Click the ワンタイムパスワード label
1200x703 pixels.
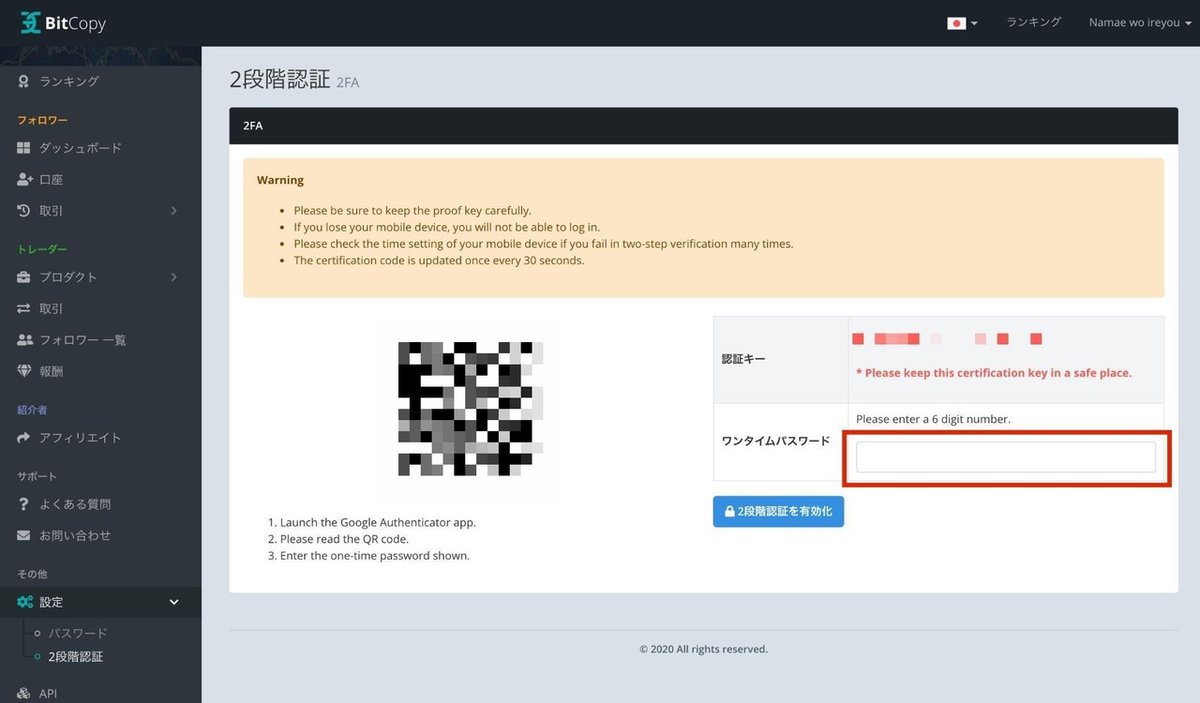tap(776, 441)
